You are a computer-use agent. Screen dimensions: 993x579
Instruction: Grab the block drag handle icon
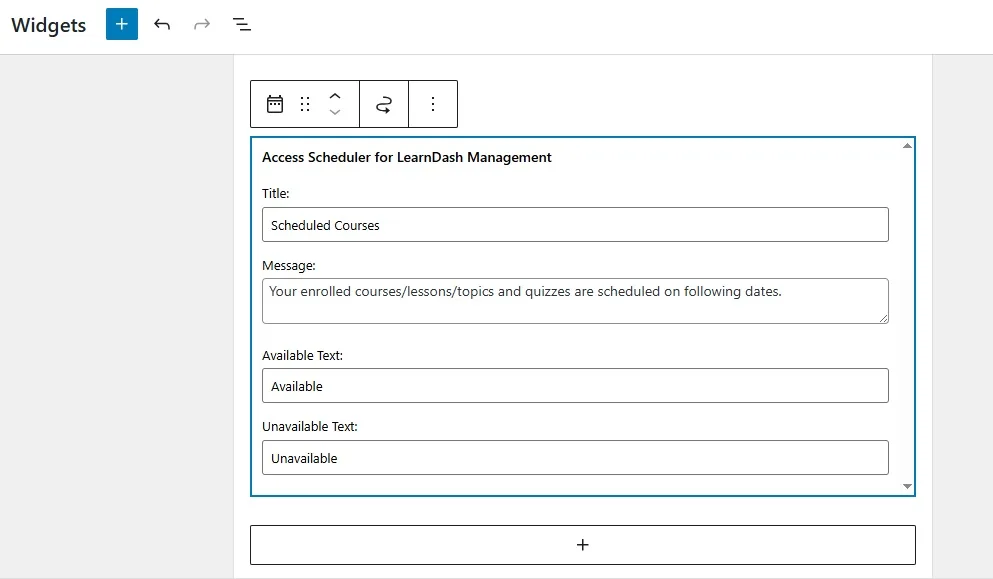305,104
